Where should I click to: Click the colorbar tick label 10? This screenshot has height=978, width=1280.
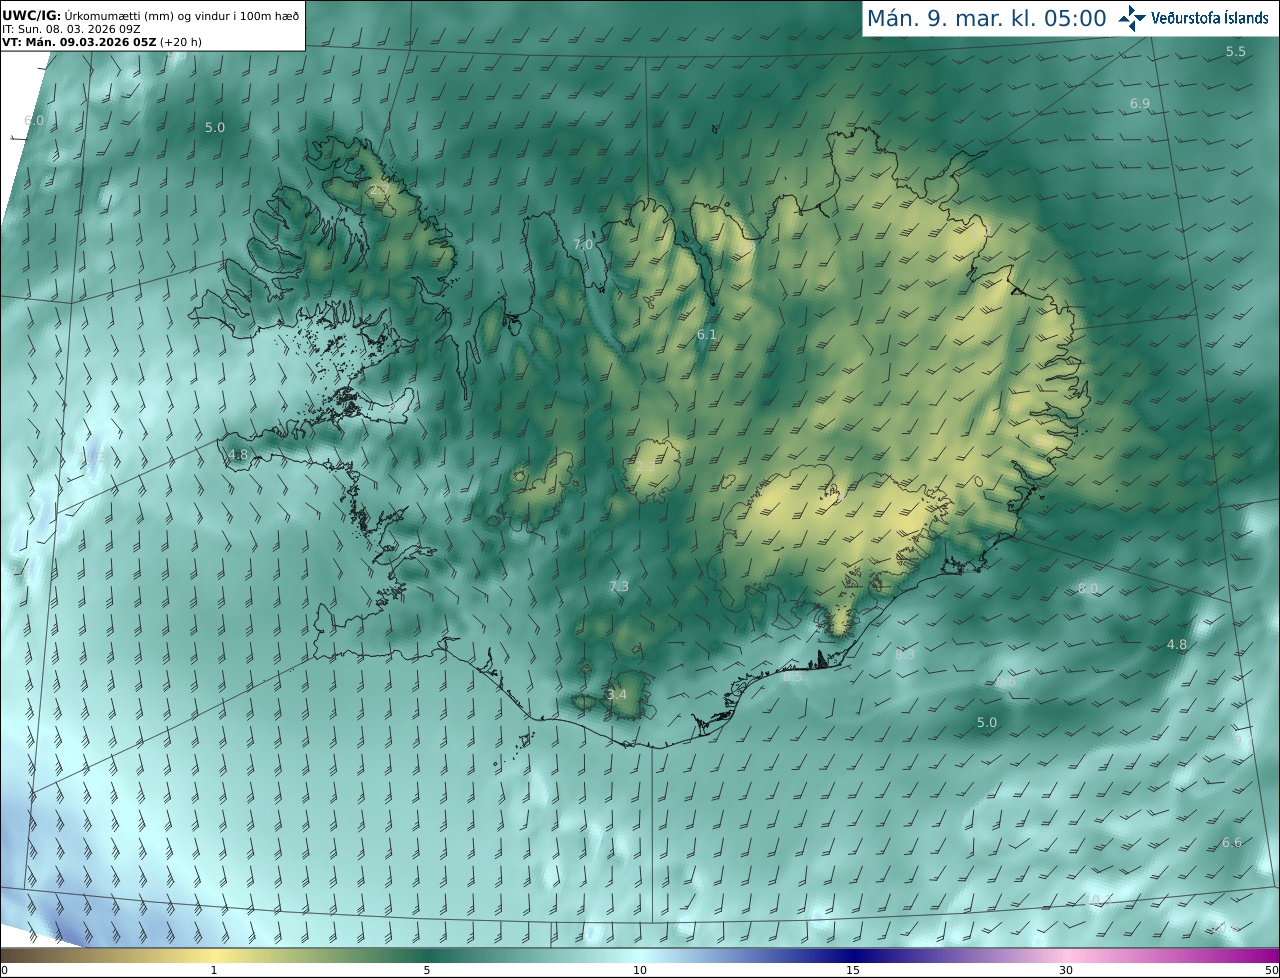tap(640, 970)
